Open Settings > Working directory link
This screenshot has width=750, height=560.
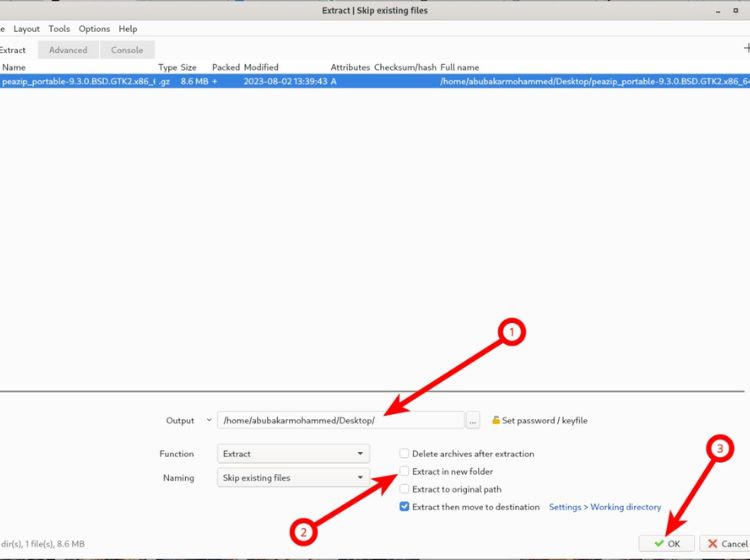pyautogui.click(x=604, y=508)
